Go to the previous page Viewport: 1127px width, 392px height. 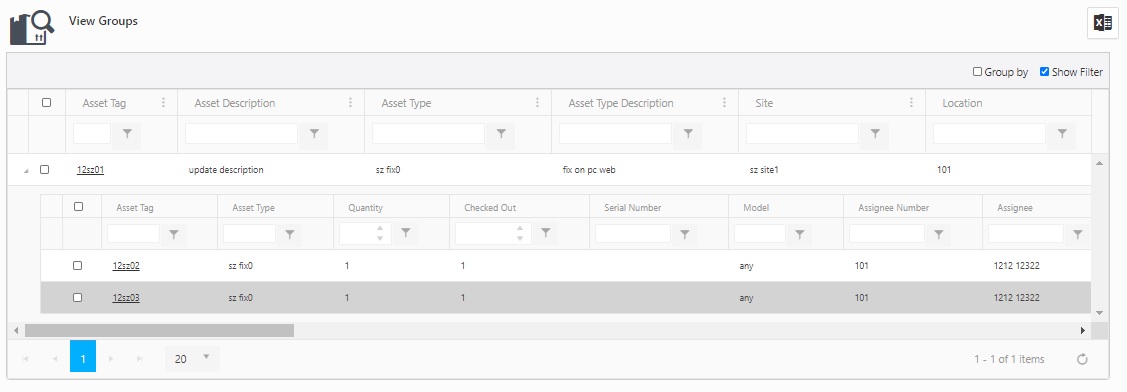coord(55,358)
